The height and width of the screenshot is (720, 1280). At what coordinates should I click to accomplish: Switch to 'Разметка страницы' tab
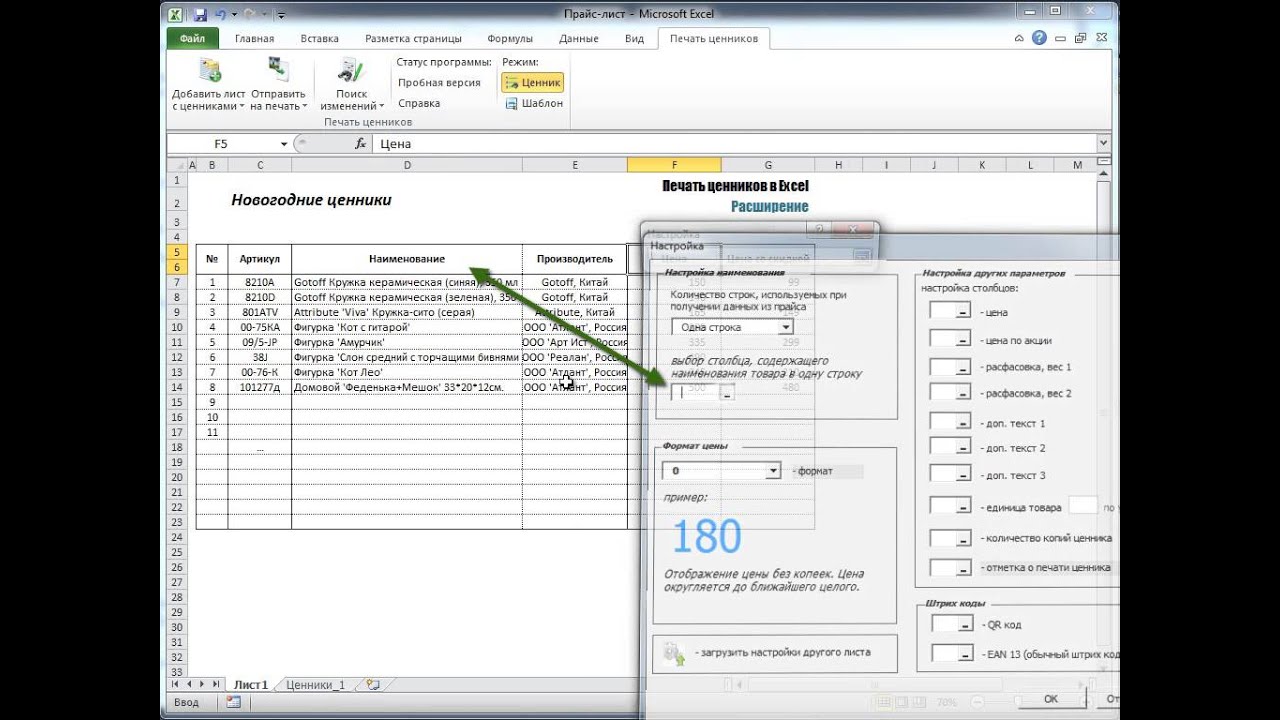coord(413,39)
